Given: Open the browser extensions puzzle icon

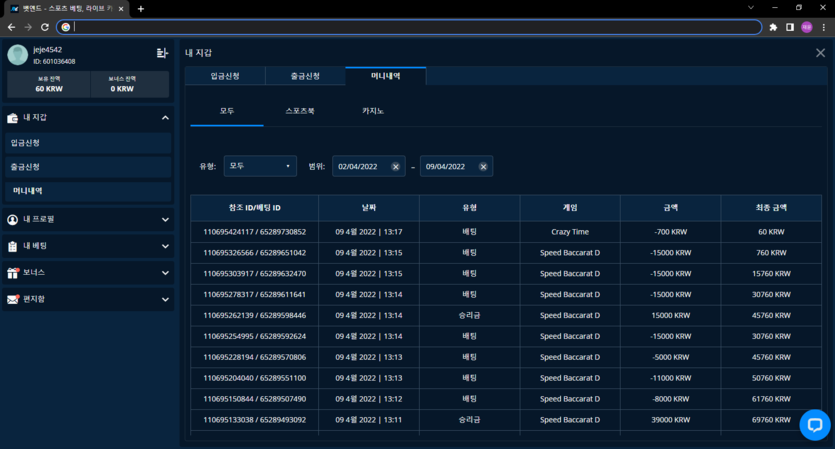Looking at the screenshot, I should (773, 27).
